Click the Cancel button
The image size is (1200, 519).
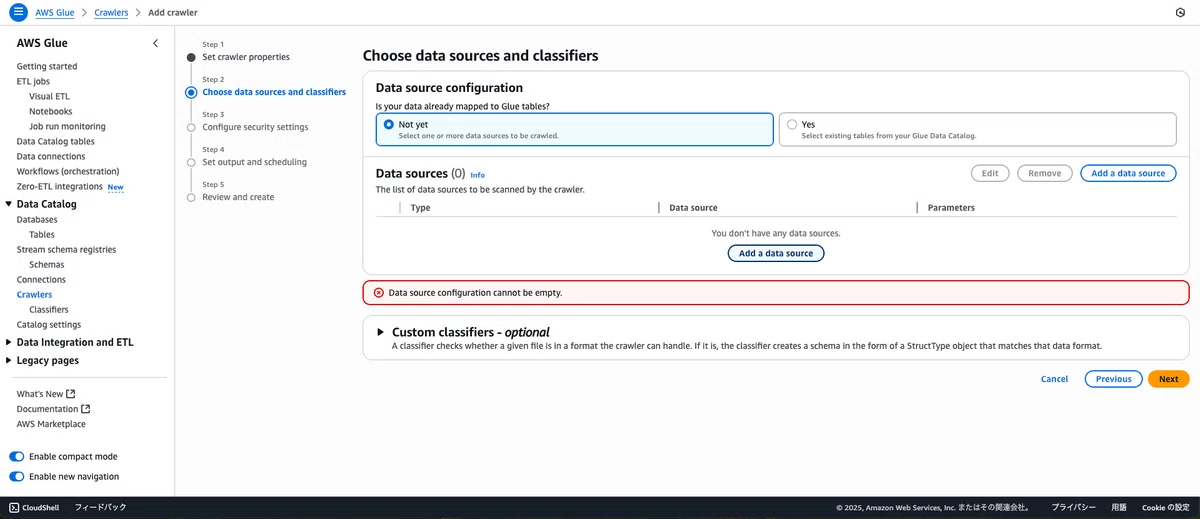click(x=1055, y=379)
